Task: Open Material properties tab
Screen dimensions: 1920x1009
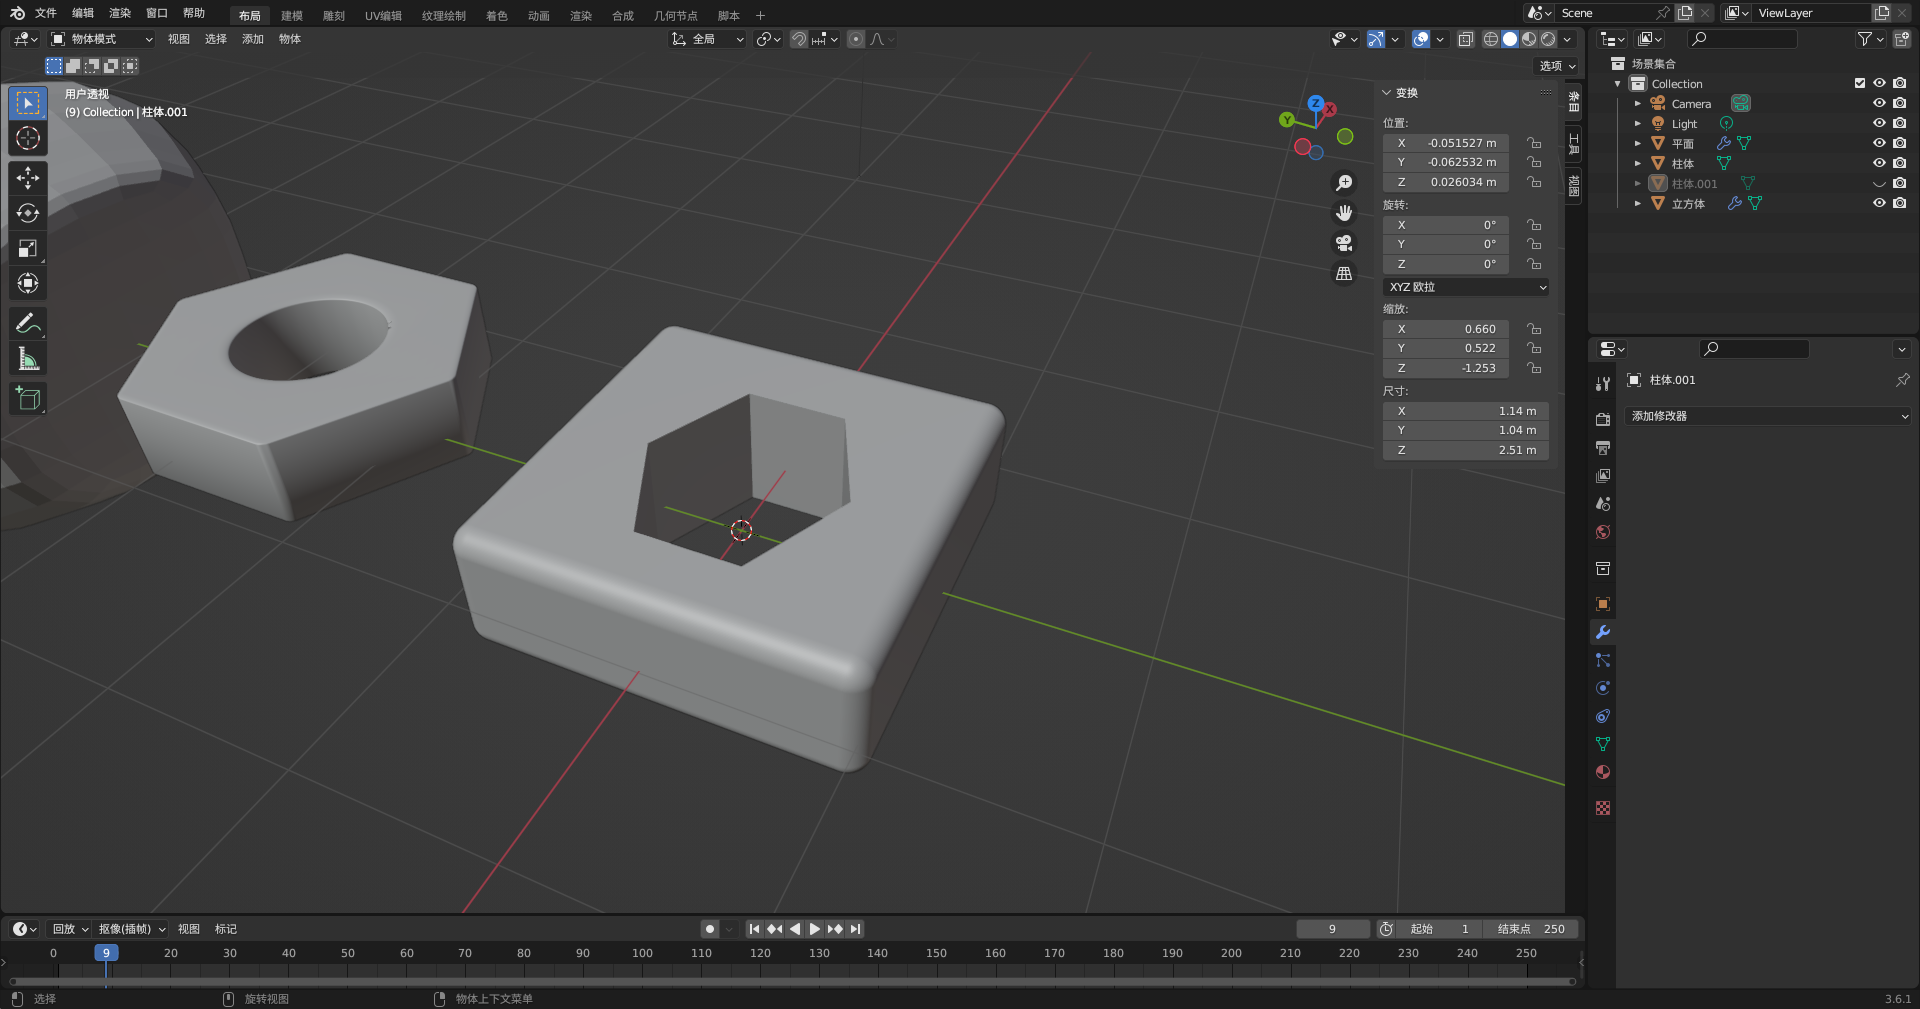Action: click(1603, 772)
